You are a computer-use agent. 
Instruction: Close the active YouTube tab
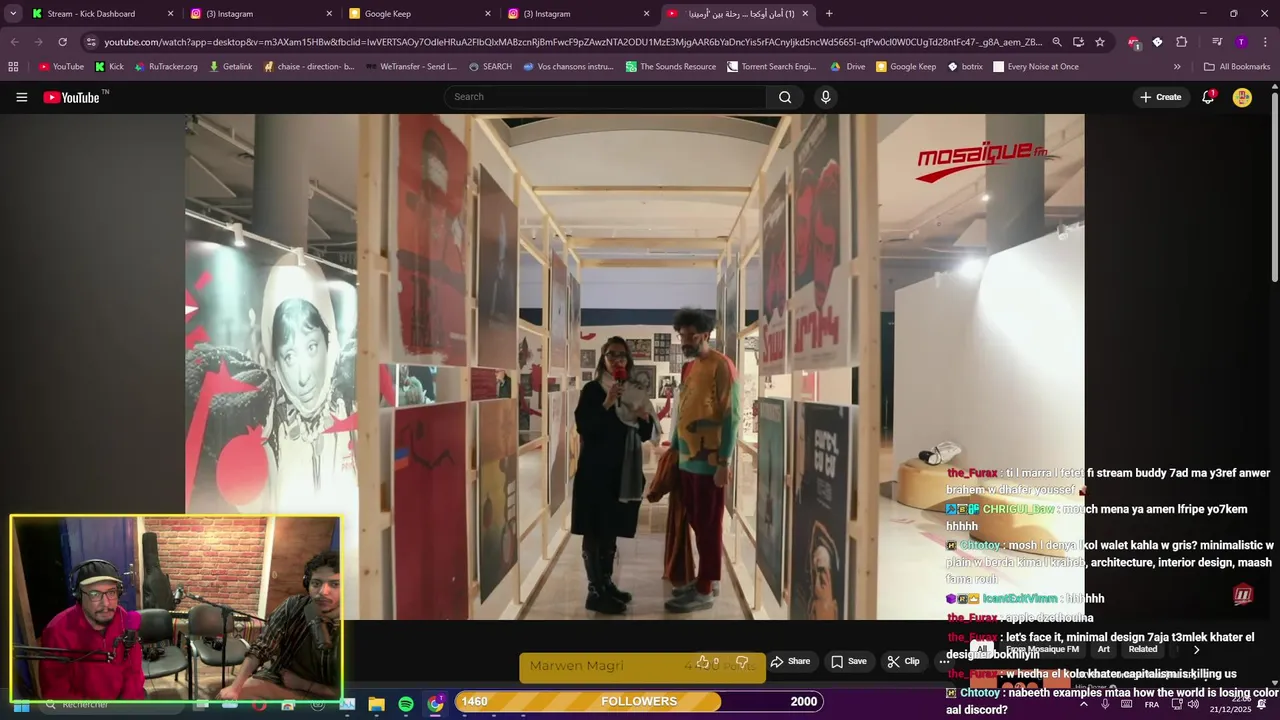coord(805,14)
